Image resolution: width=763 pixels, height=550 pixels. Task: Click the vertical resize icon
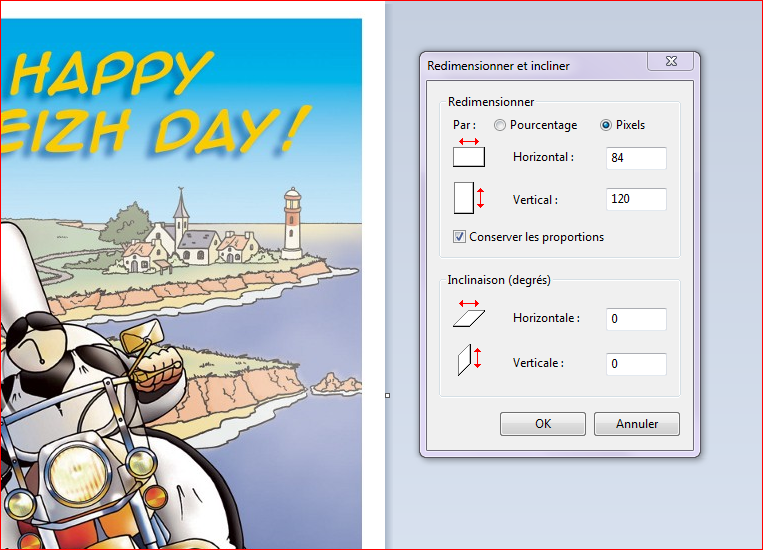469,198
